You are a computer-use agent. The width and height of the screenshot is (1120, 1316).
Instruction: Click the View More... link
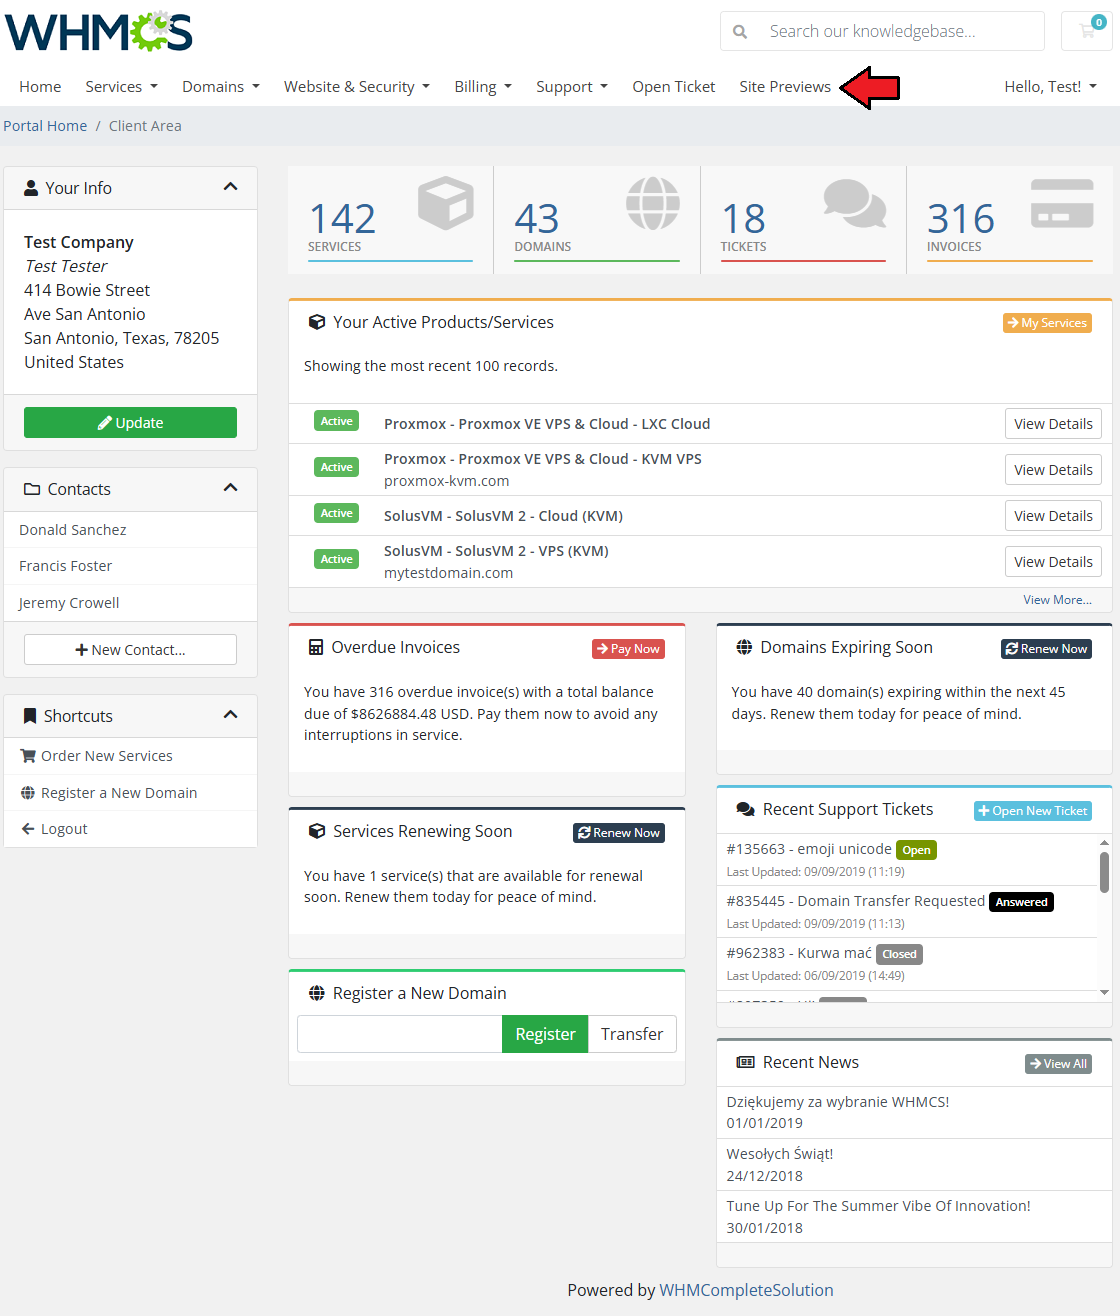click(1057, 600)
